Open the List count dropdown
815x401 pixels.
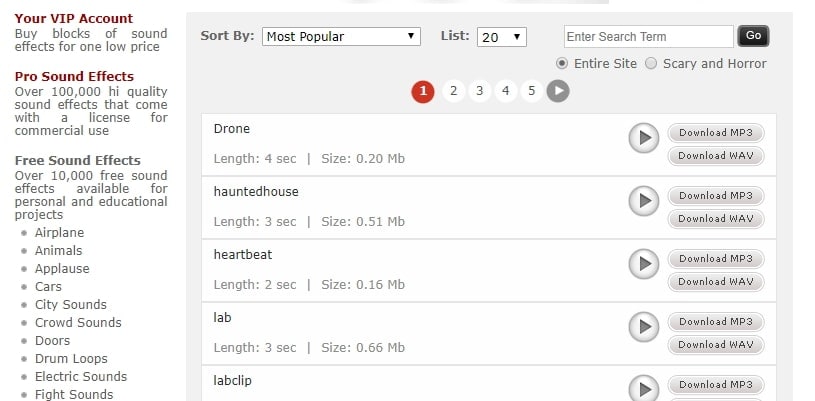point(502,37)
